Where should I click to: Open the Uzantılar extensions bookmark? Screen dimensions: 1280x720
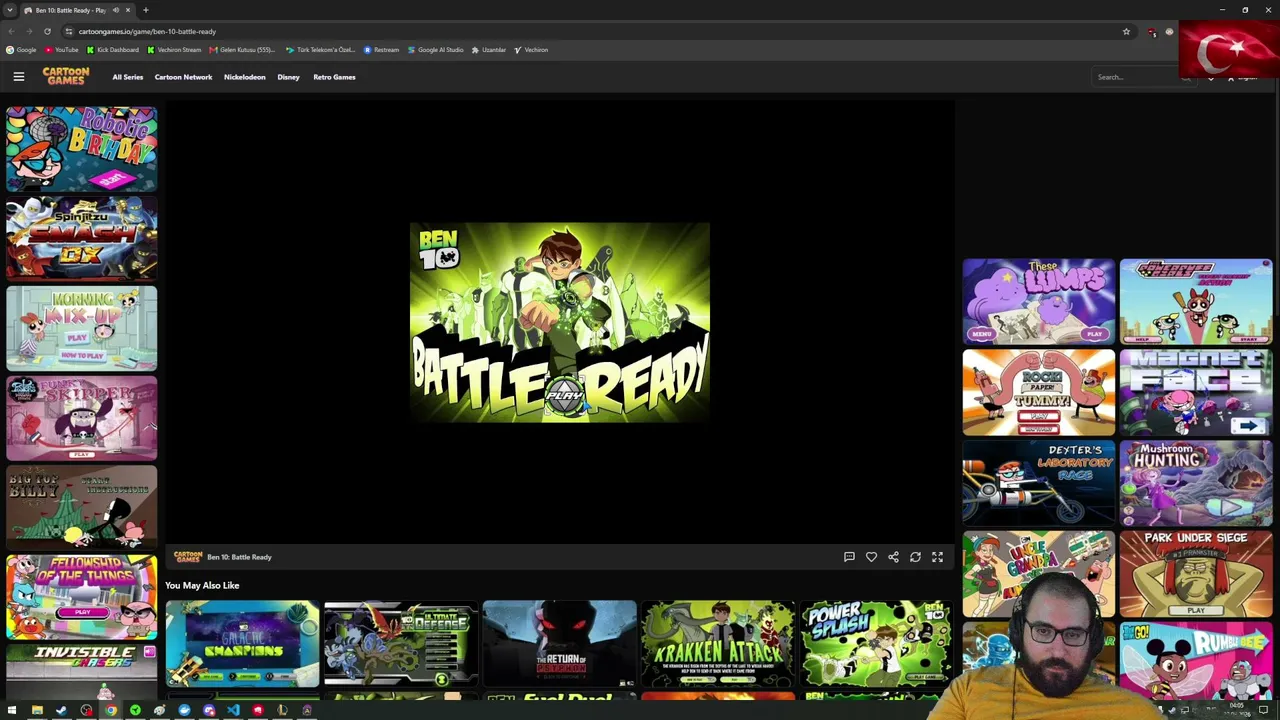click(x=489, y=50)
